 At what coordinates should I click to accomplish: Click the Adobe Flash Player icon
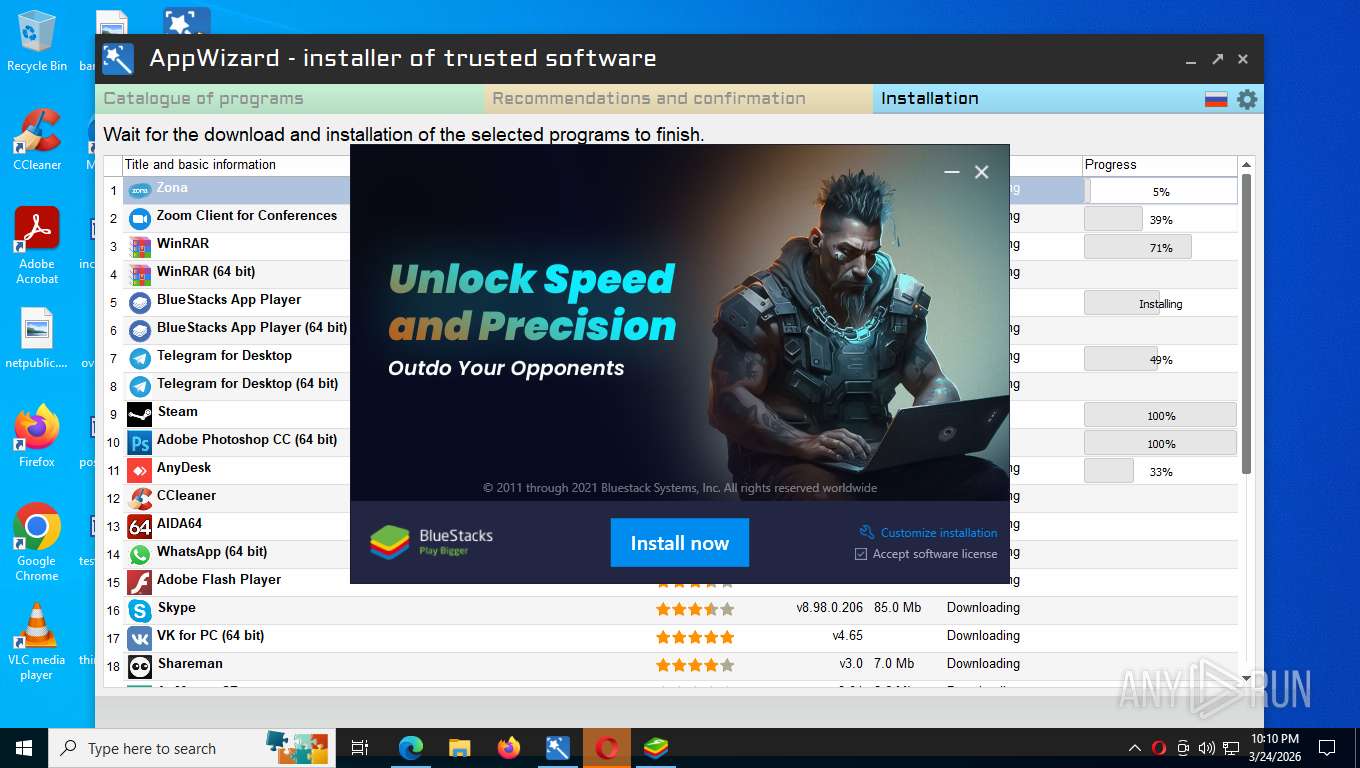(139, 582)
